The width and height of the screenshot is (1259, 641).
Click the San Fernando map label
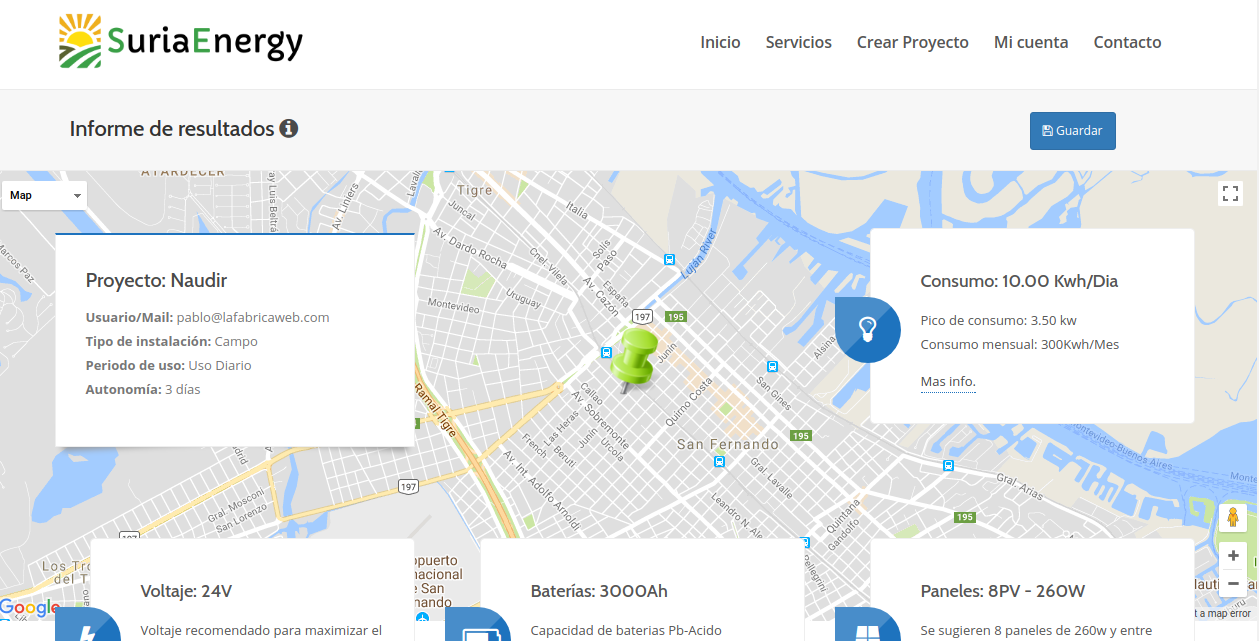click(x=728, y=444)
